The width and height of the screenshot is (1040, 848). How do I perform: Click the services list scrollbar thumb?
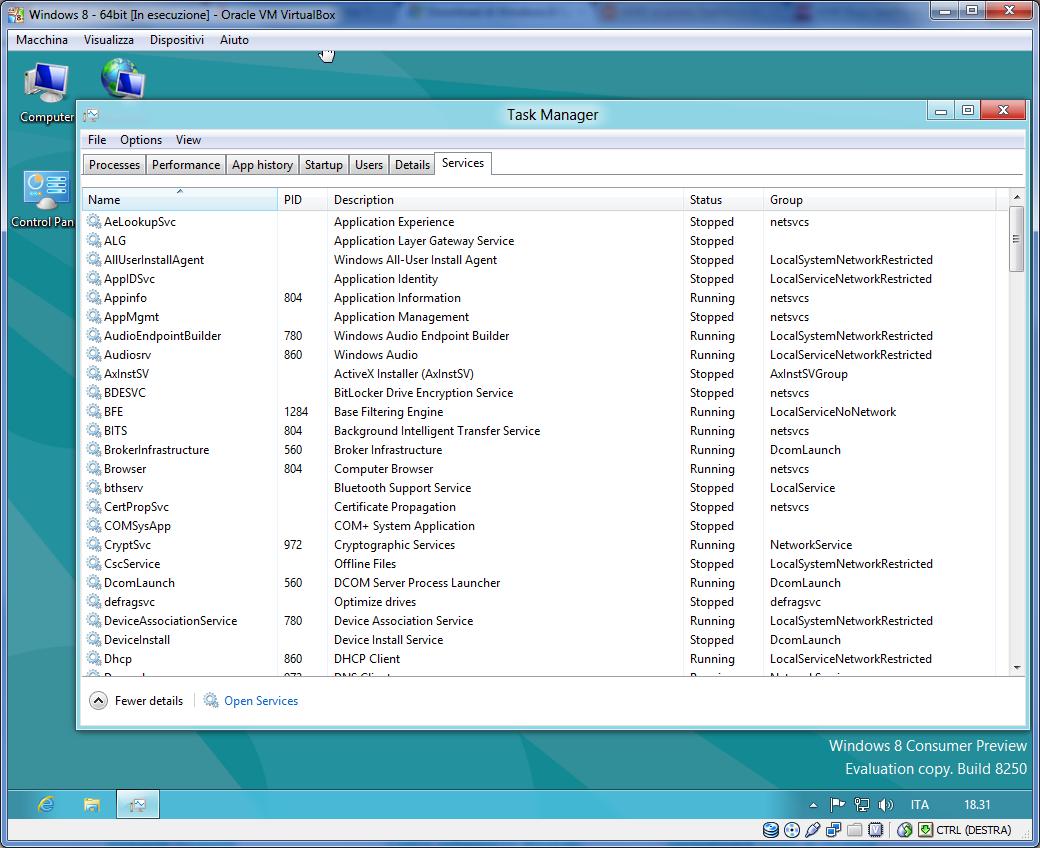pyautogui.click(x=1016, y=239)
